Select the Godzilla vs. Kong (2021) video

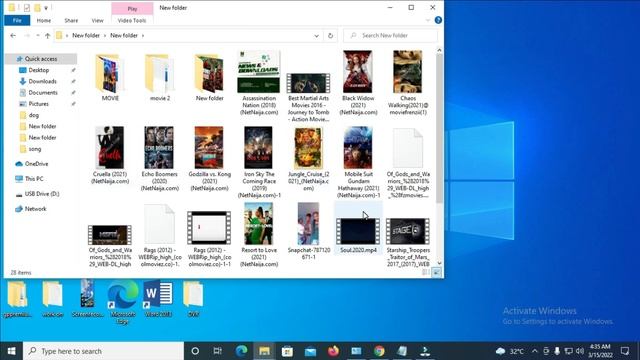(x=209, y=158)
